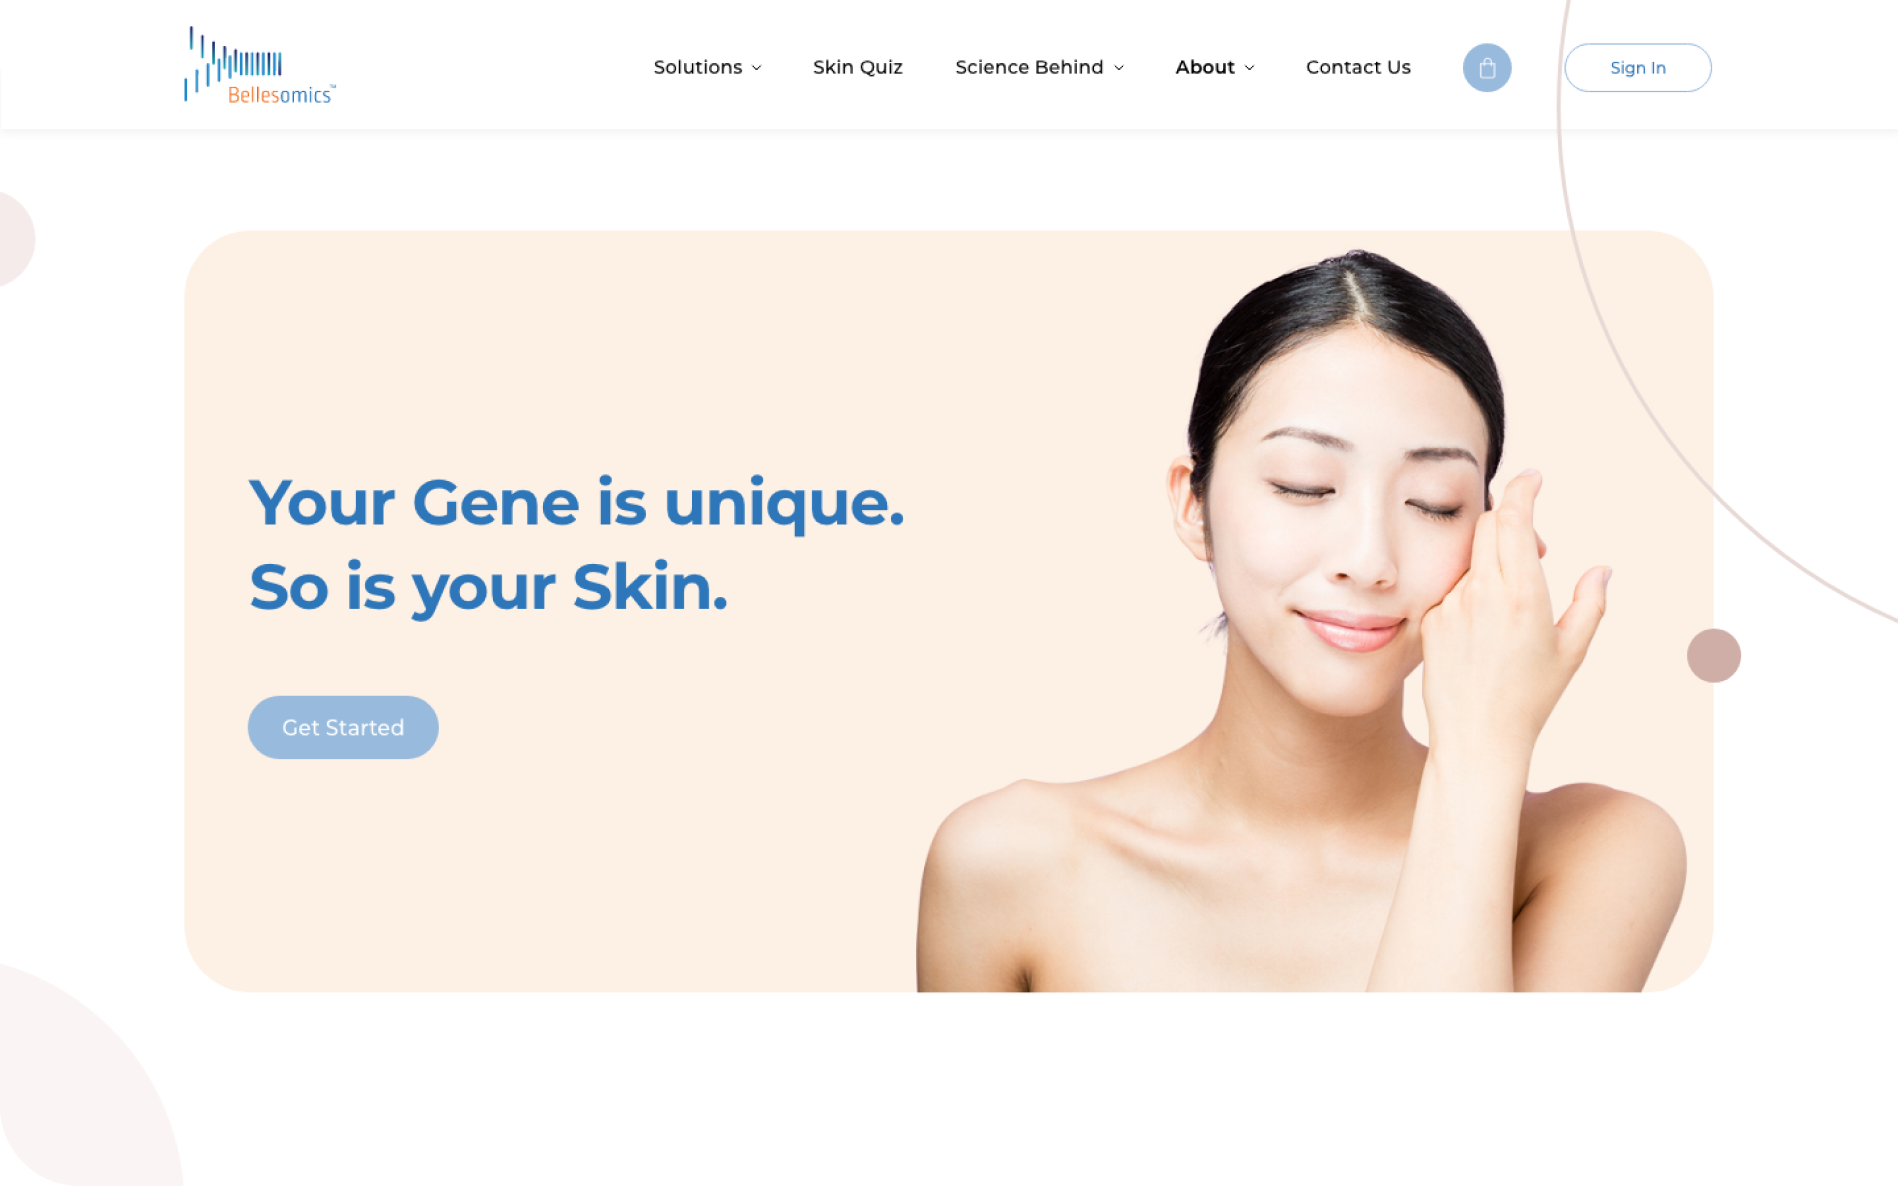Expand the About dropdown chevron
This screenshot has height=1186, width=1898.
click(x=1249, y=68)
